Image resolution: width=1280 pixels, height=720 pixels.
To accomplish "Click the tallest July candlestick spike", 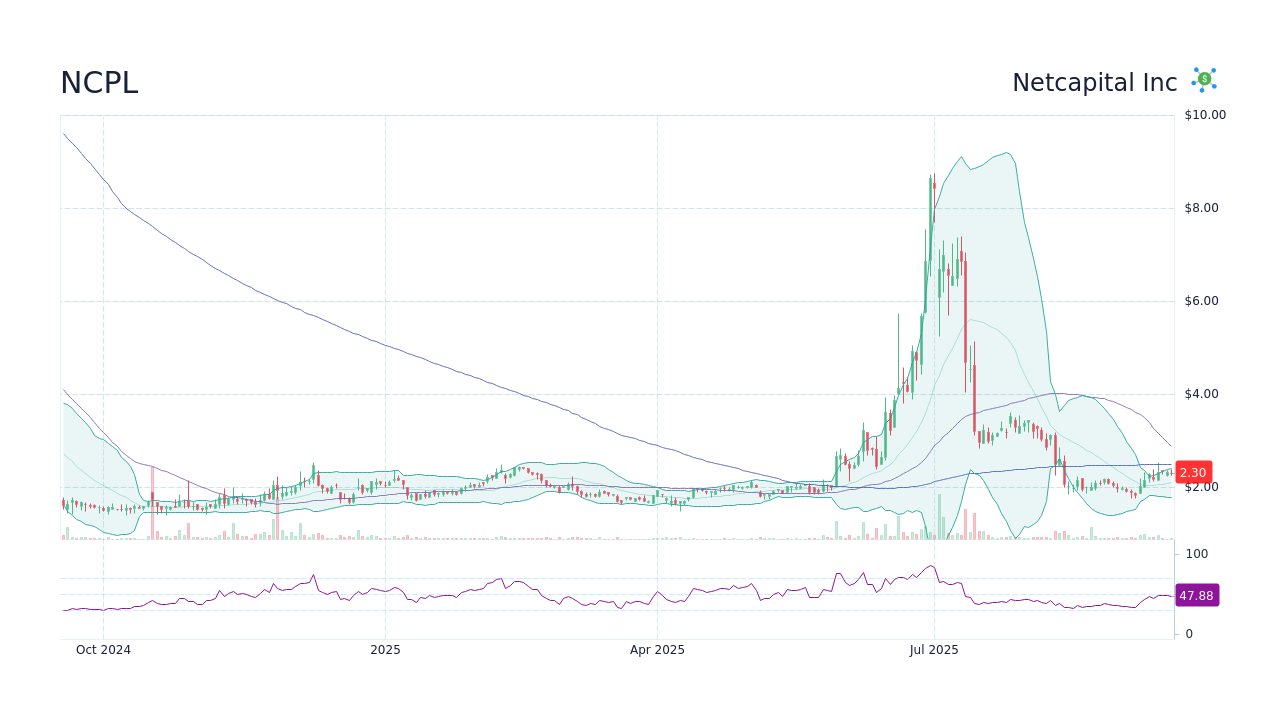I will coord(932,200).
